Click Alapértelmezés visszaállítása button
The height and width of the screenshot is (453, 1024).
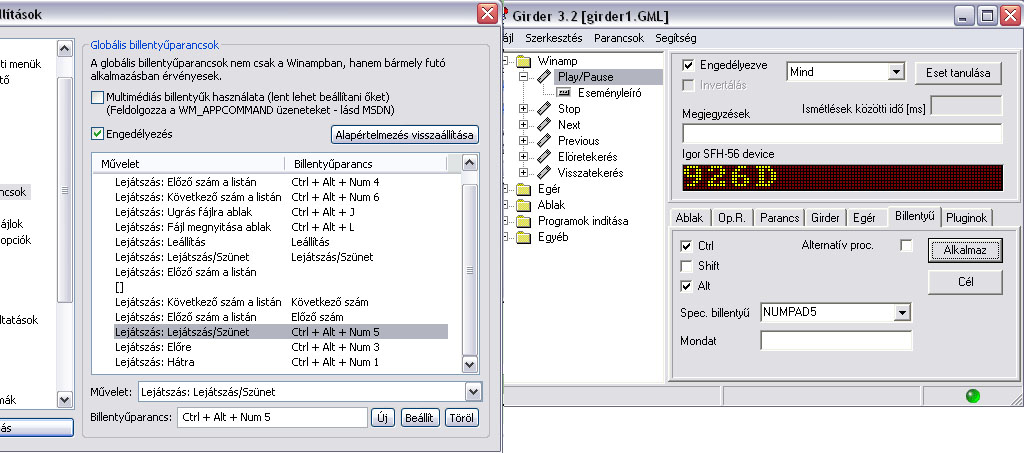point(405,136)
